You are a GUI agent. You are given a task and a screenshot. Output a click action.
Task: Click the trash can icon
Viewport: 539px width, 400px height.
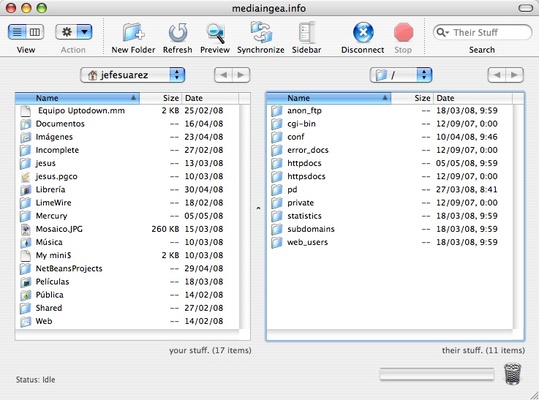click(x=512, y=374)
